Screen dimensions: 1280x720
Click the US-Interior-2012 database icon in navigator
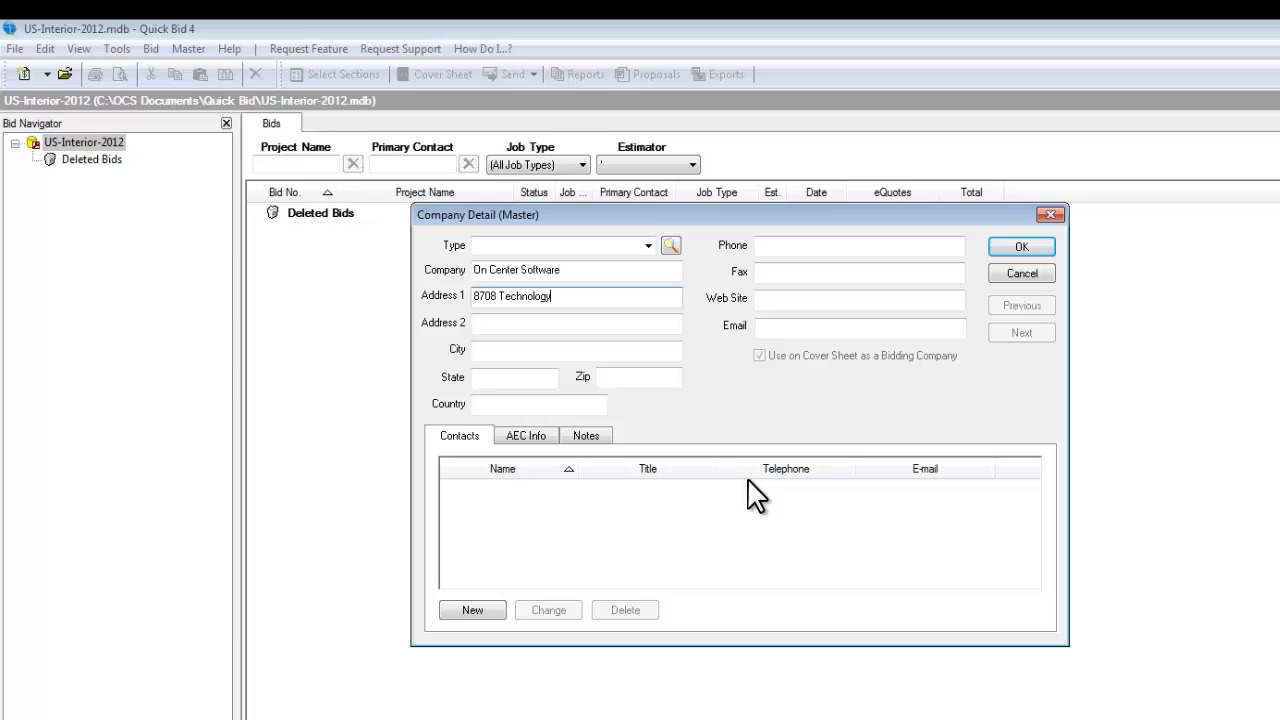(x=33, y=143)
